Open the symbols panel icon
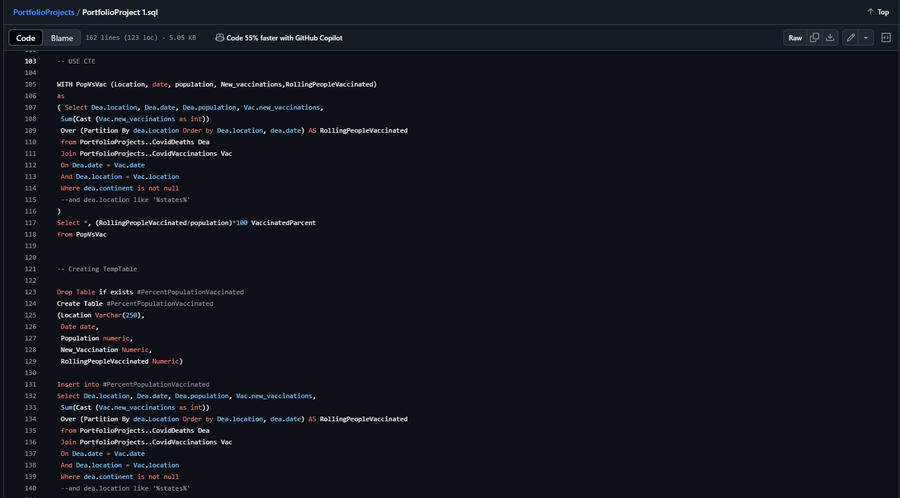Image resolution: width=900 pixels, height=498 pixels. point(886,38)
